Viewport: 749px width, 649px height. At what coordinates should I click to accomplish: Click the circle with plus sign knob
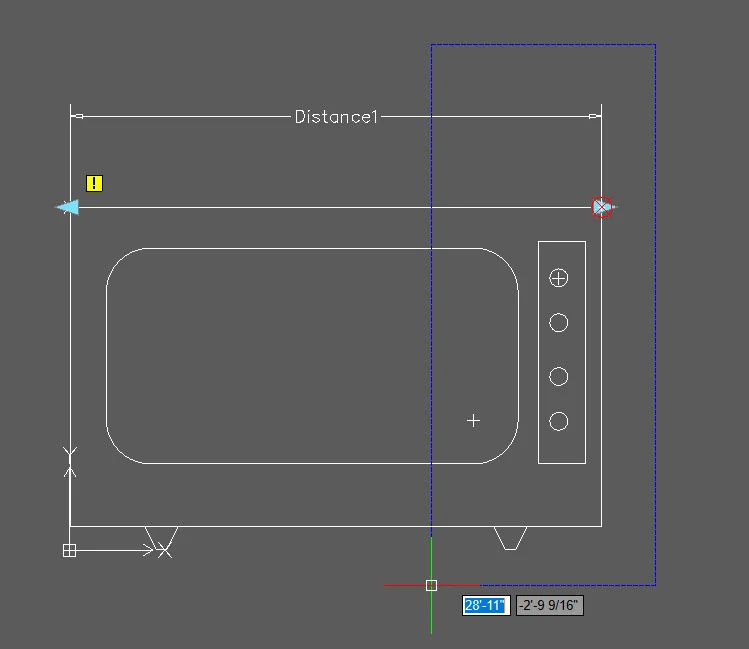[559, 278]
